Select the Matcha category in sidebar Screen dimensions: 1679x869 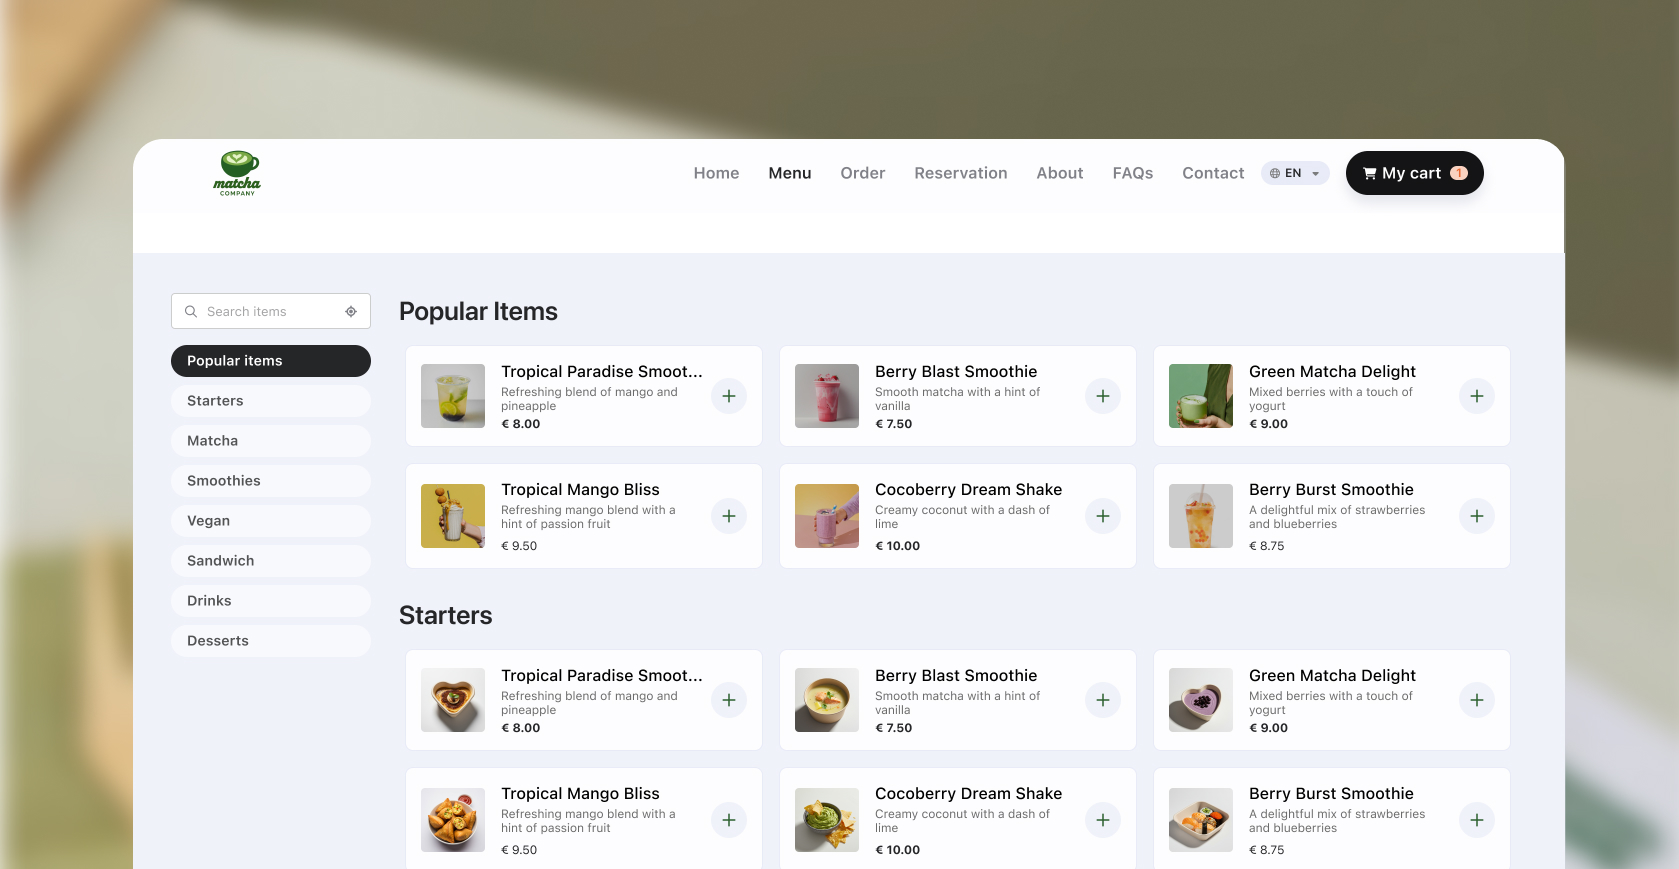click(x=271, y=441)
